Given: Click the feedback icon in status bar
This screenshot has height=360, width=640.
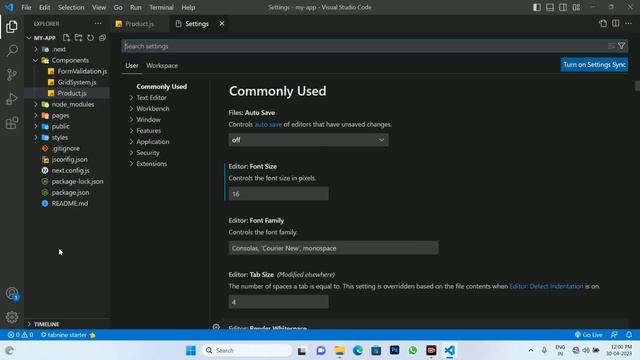Looking at the screenshot, I should point(614,335).
